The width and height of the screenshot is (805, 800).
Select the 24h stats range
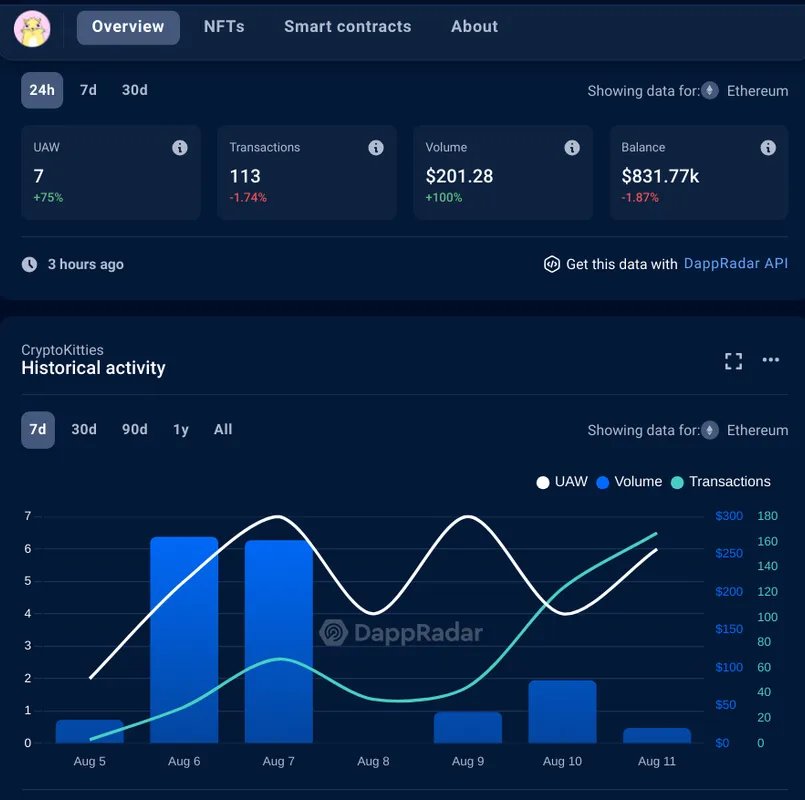(42, 90)
